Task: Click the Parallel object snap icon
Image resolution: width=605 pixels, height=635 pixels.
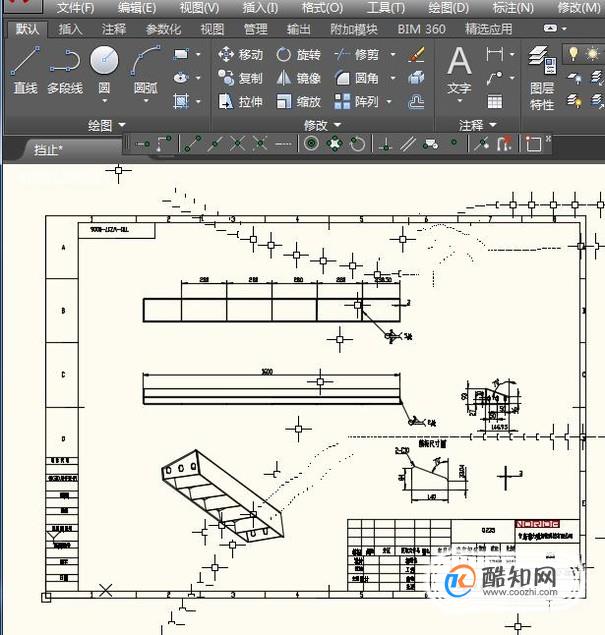Action: click(x=408, y=144)
